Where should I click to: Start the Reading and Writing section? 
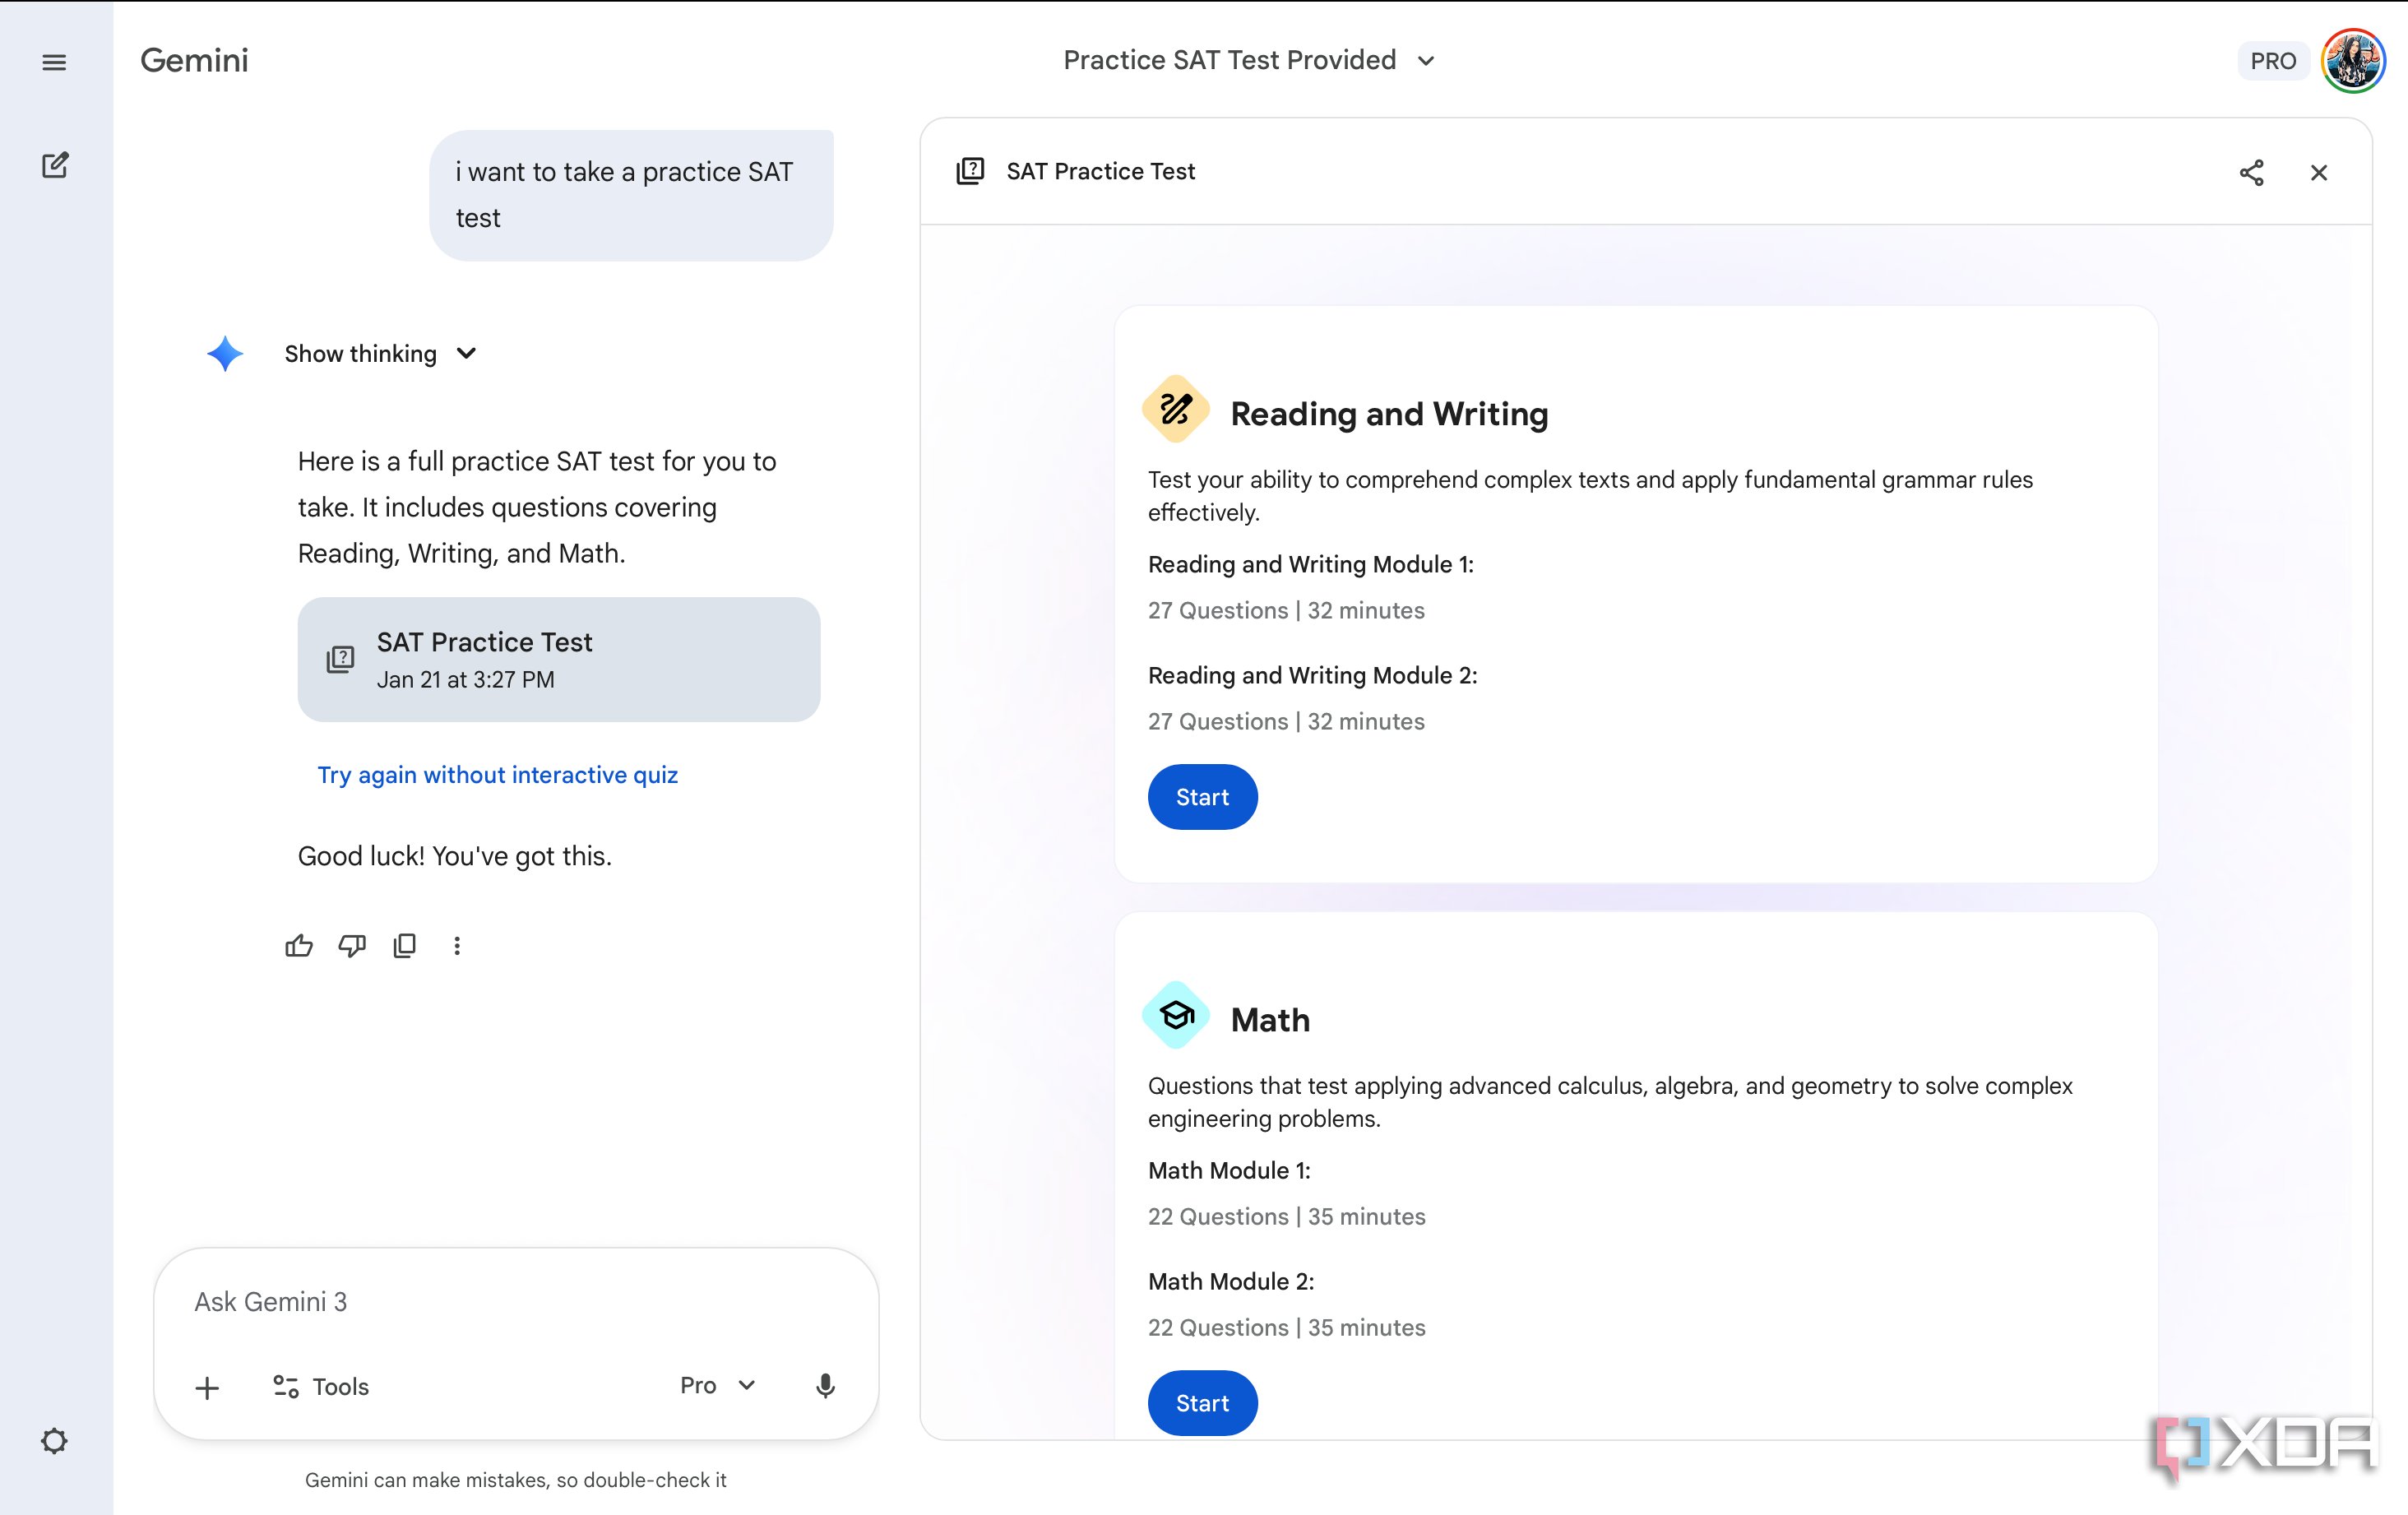click(1202, 796)
